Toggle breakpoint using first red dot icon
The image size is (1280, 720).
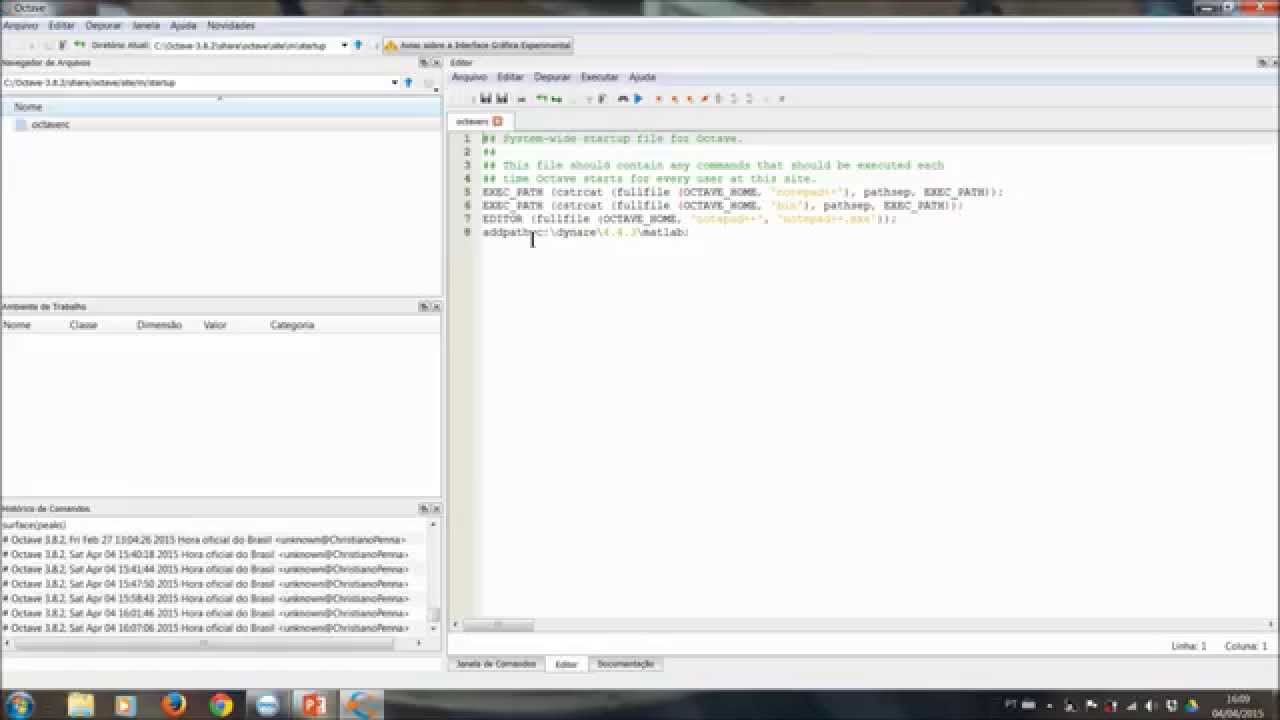(x=658, y=98)
